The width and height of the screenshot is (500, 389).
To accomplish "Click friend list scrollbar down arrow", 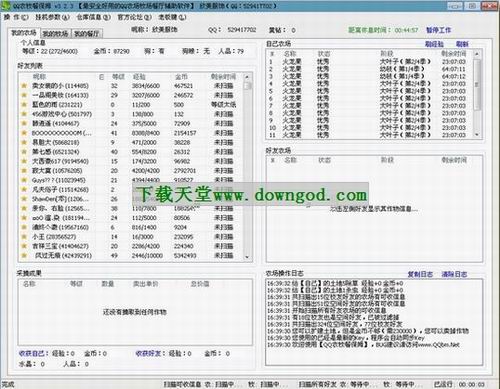I will [247, 257].
